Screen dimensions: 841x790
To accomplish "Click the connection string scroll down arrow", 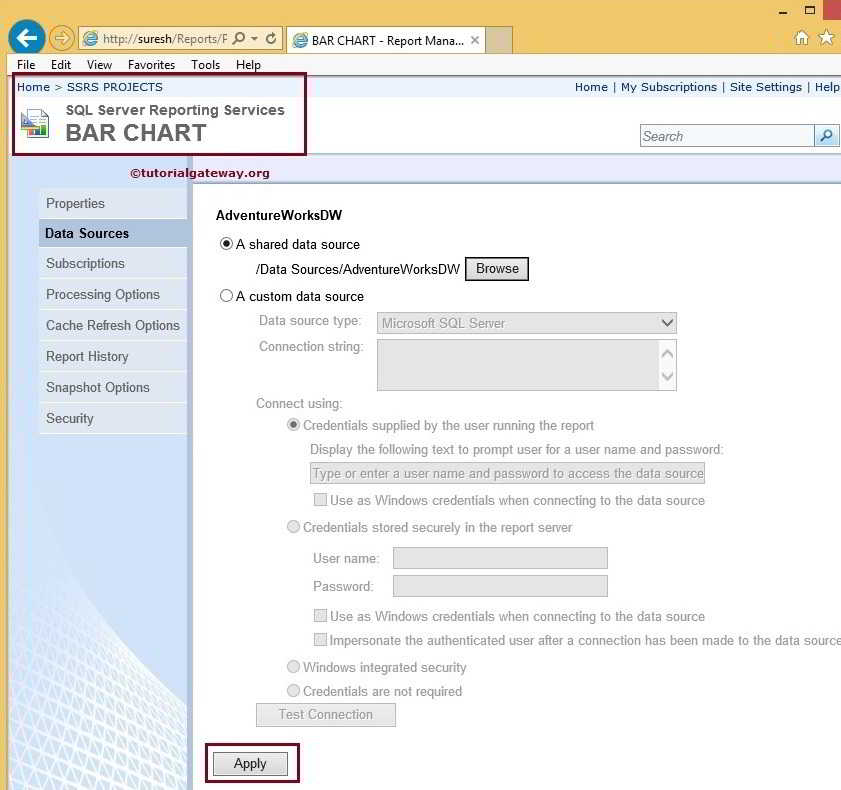I will 667,376.
